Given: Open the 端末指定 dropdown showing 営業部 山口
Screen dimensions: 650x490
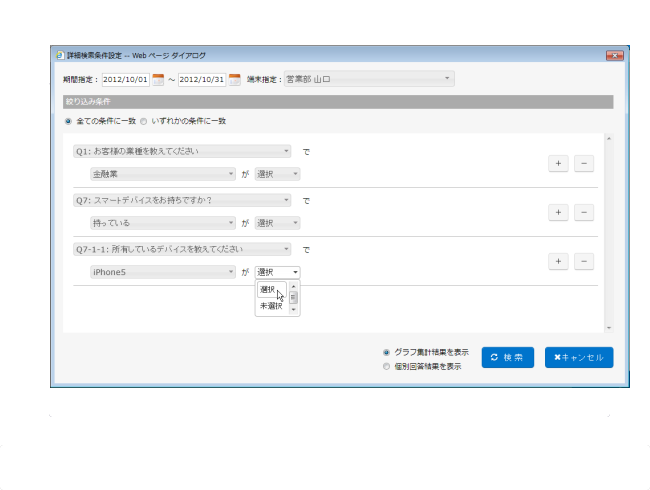Looking at the screenshot, I should click(369, 78).
